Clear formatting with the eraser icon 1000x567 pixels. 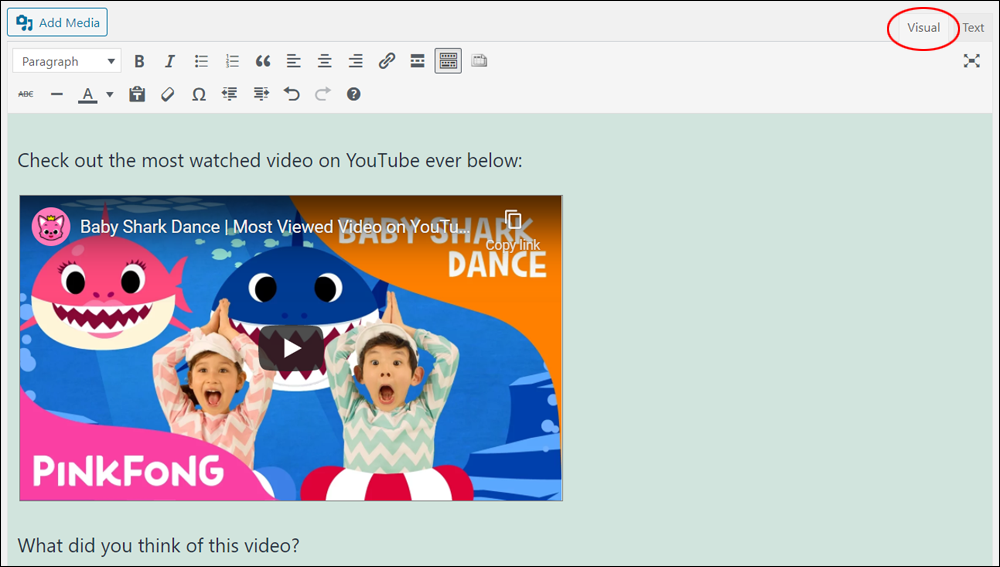[x=168, y=94]
